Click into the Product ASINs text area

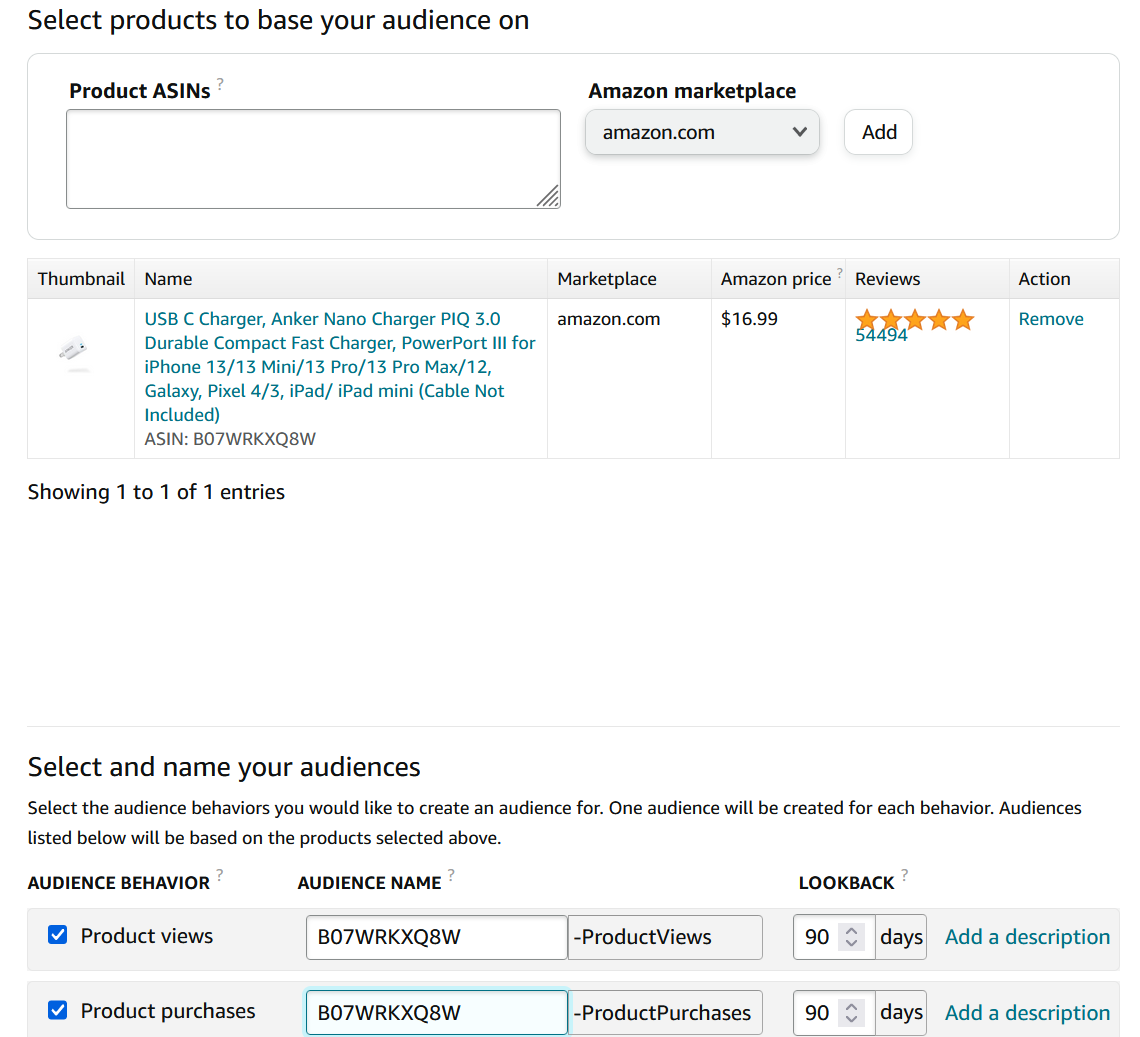click(313, 159)
